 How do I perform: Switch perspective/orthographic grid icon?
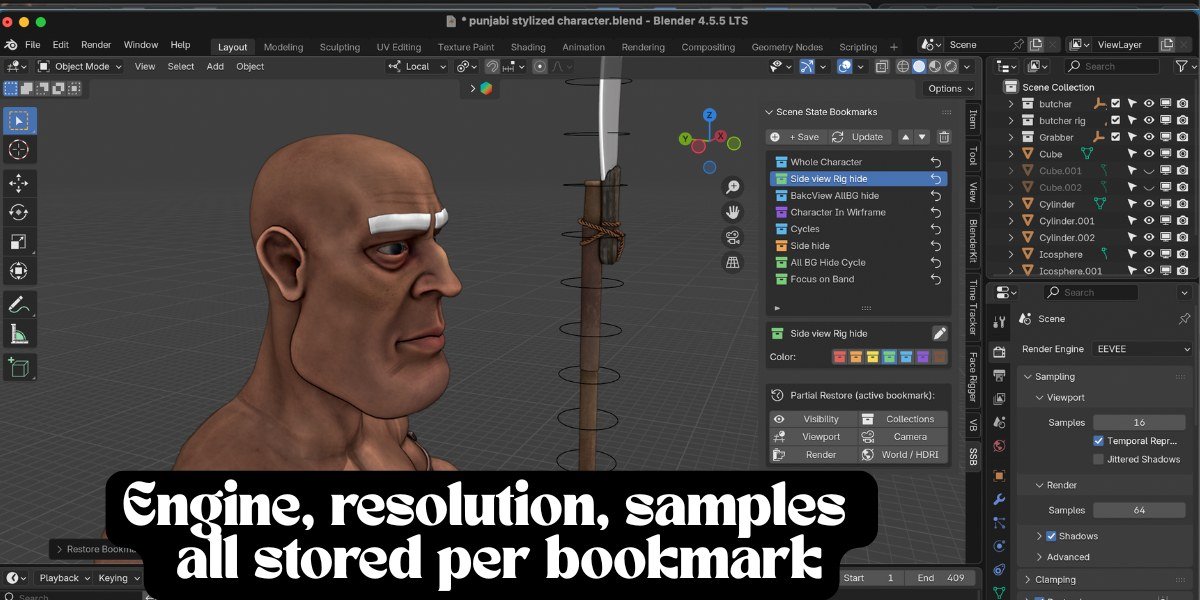point(733,262)
